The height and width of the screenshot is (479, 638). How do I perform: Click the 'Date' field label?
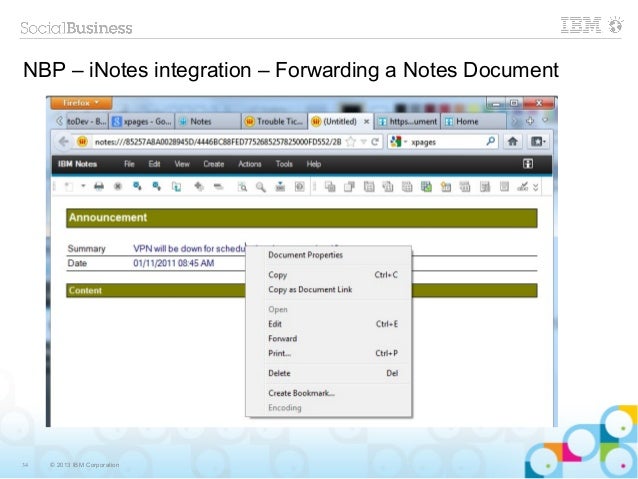[77, 263]
